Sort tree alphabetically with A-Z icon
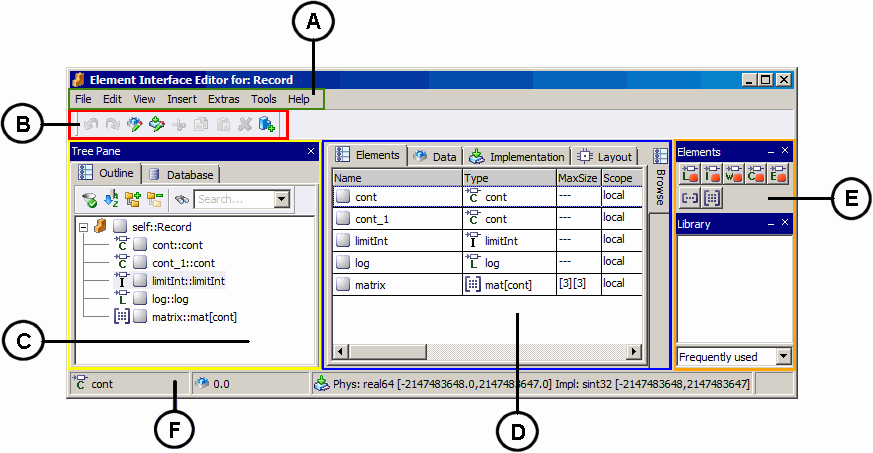 coord(111,199)
